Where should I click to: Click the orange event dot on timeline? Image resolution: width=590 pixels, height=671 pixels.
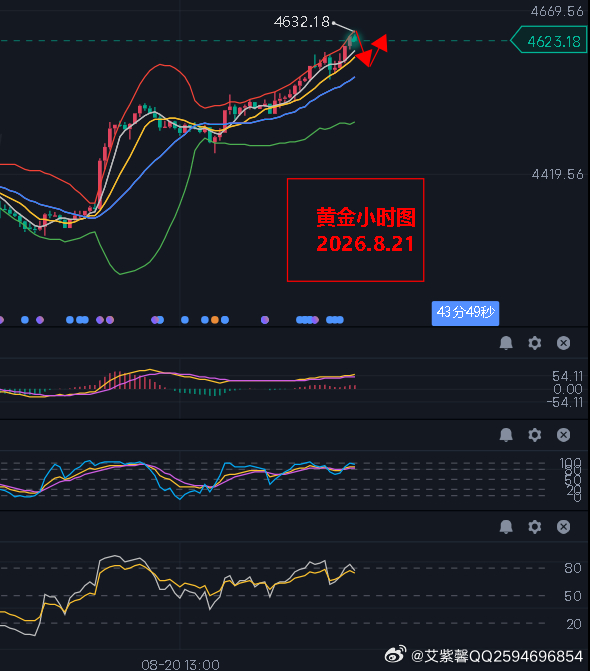click(215, 320)
